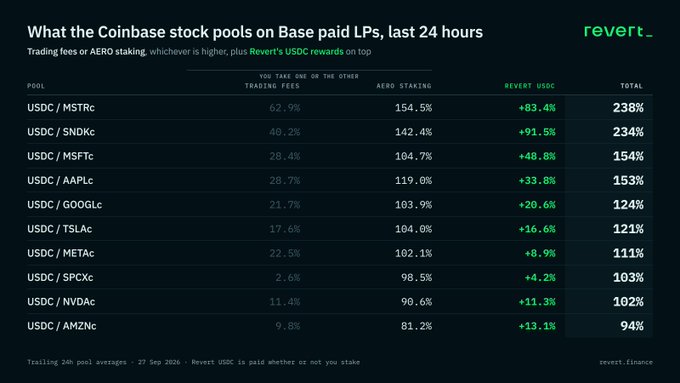Screen dimensions: 680x383
Task: Click the +13.1% Revert USDC value
Action: click(x=537, y=326)
